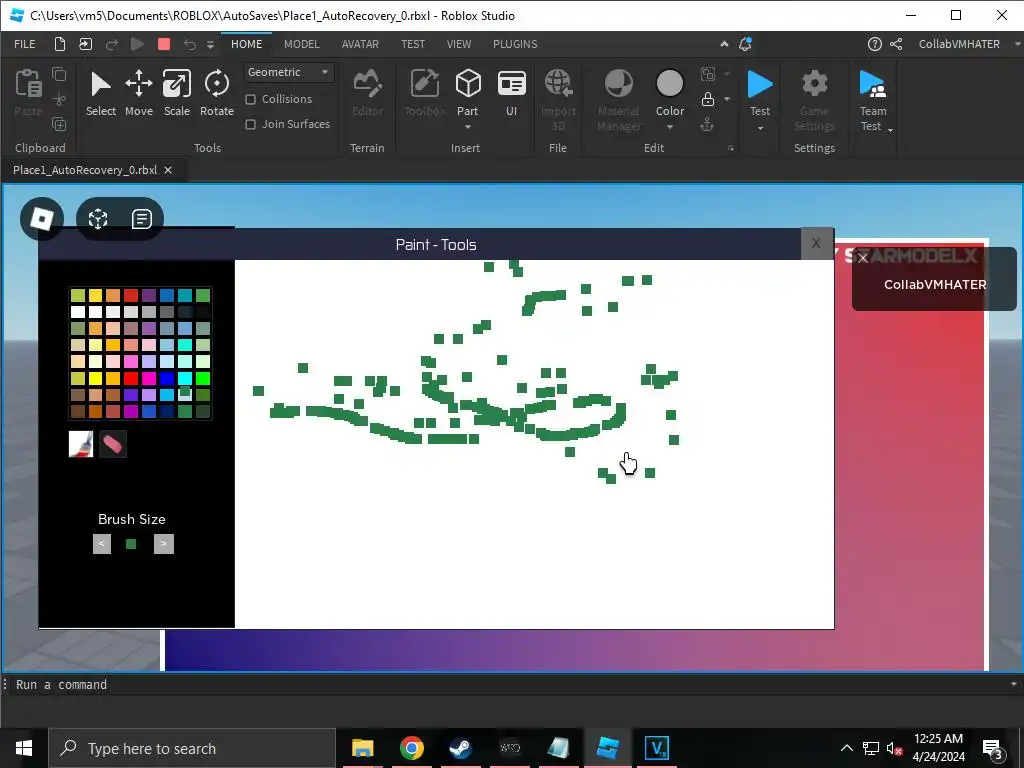Pick the pure red swatch in palette

pyautogui.click(x=131, y=378)
